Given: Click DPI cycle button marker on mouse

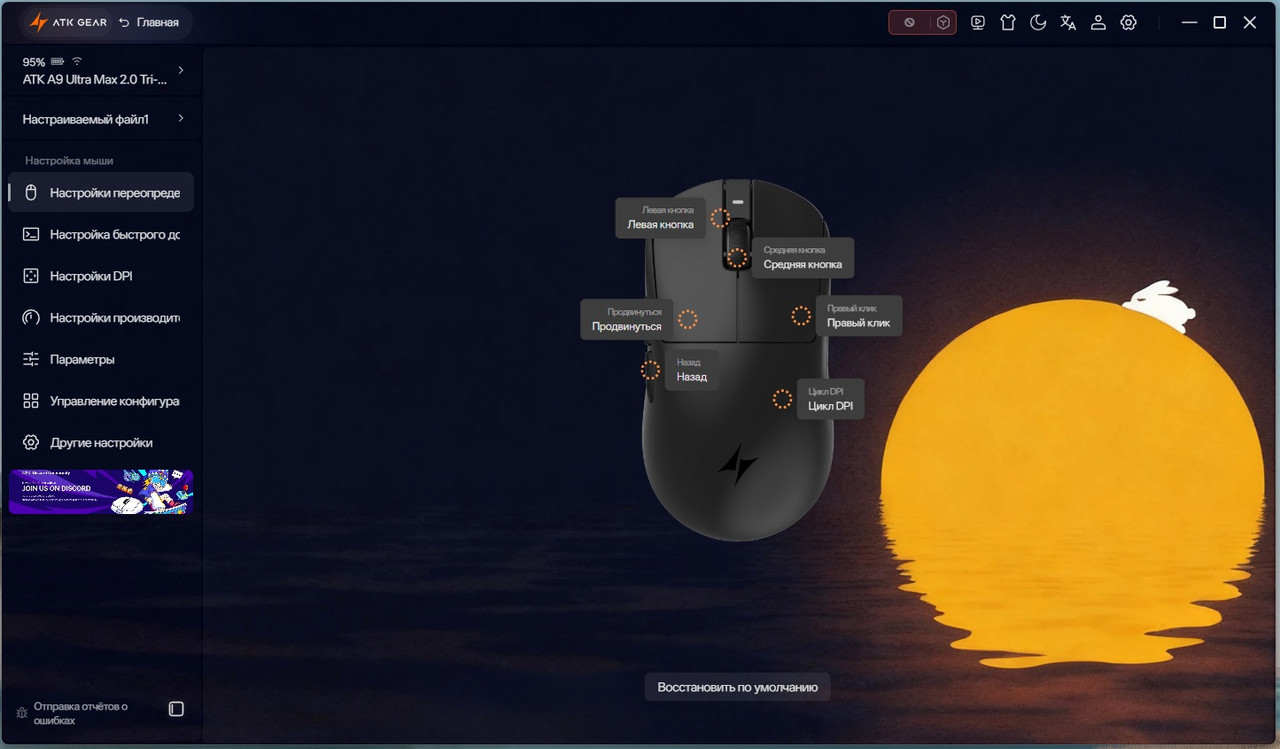Looking at the screenshot, I should [x=782, y=399].
